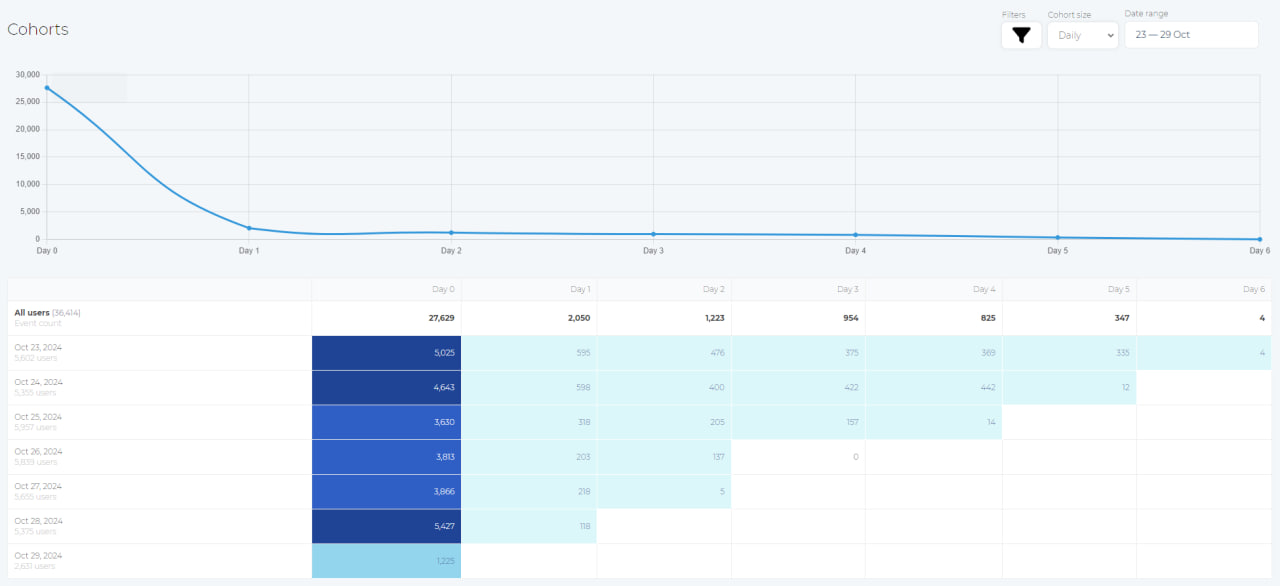Click the Day 6 chart data point

tap(1259, 239)
